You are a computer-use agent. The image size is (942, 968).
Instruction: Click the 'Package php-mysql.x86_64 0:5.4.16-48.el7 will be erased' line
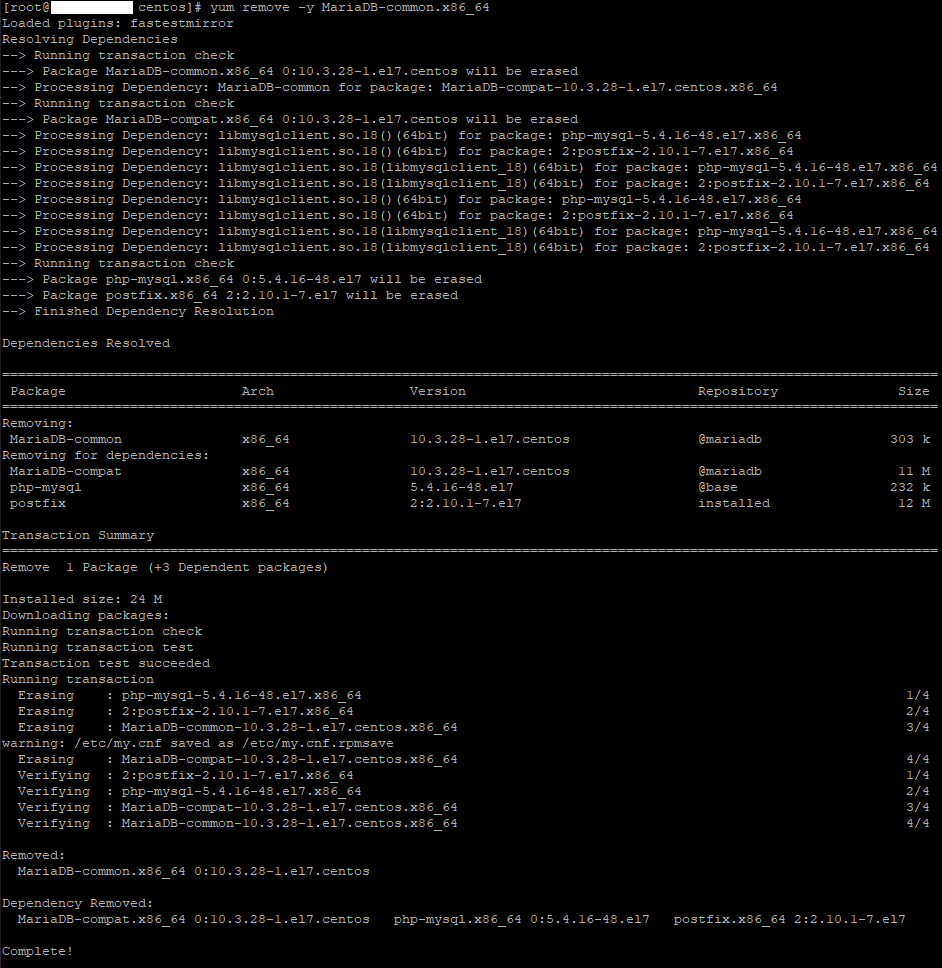(x=242, y=280)
